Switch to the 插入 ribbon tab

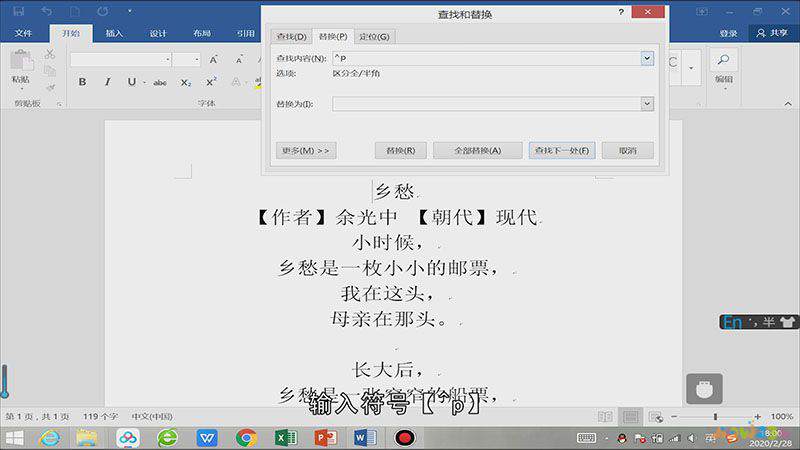pos(114,33)
